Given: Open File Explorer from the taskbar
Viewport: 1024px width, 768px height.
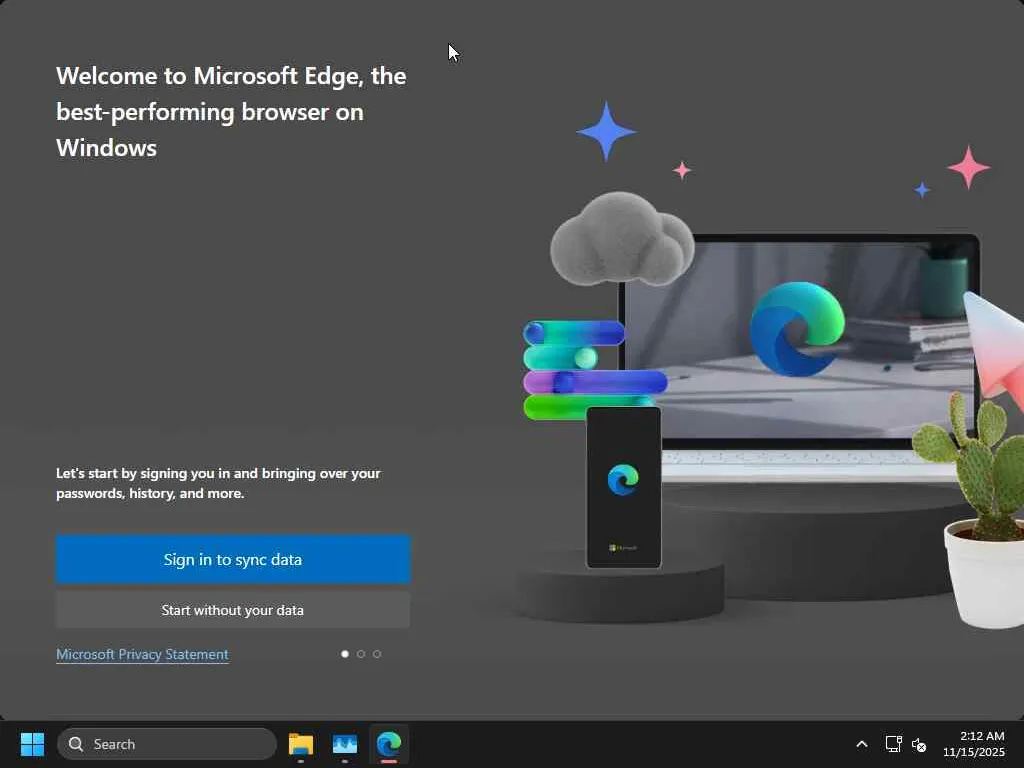Looking at the screenshot, I should (x=301, y=744).
